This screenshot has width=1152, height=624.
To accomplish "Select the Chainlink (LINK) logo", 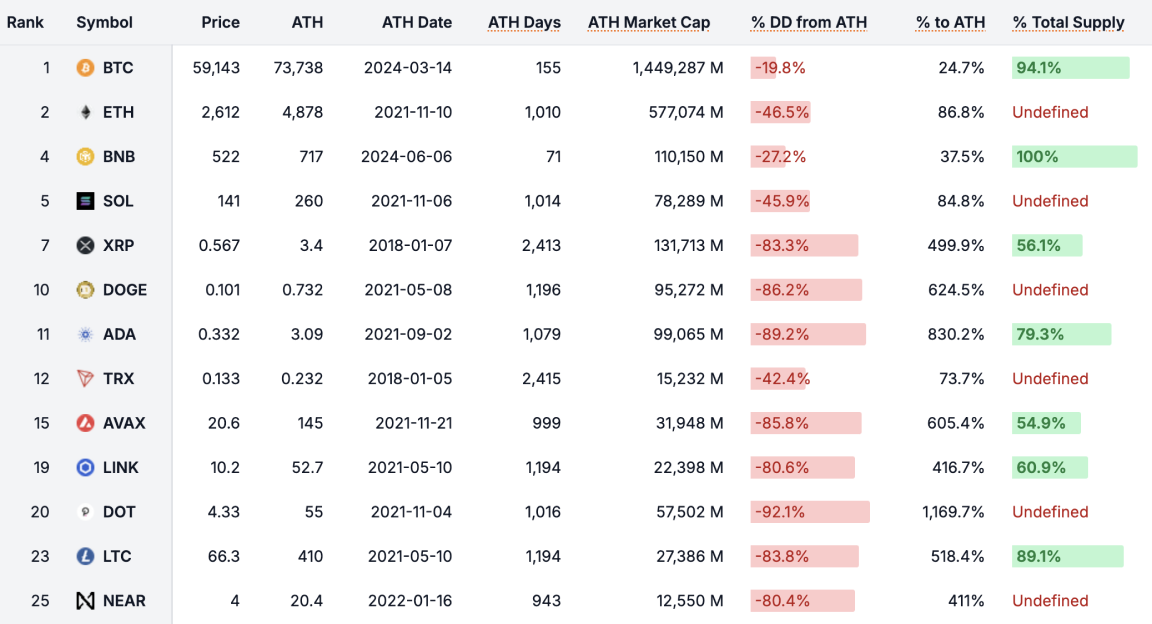I will [x=84, y=467].
